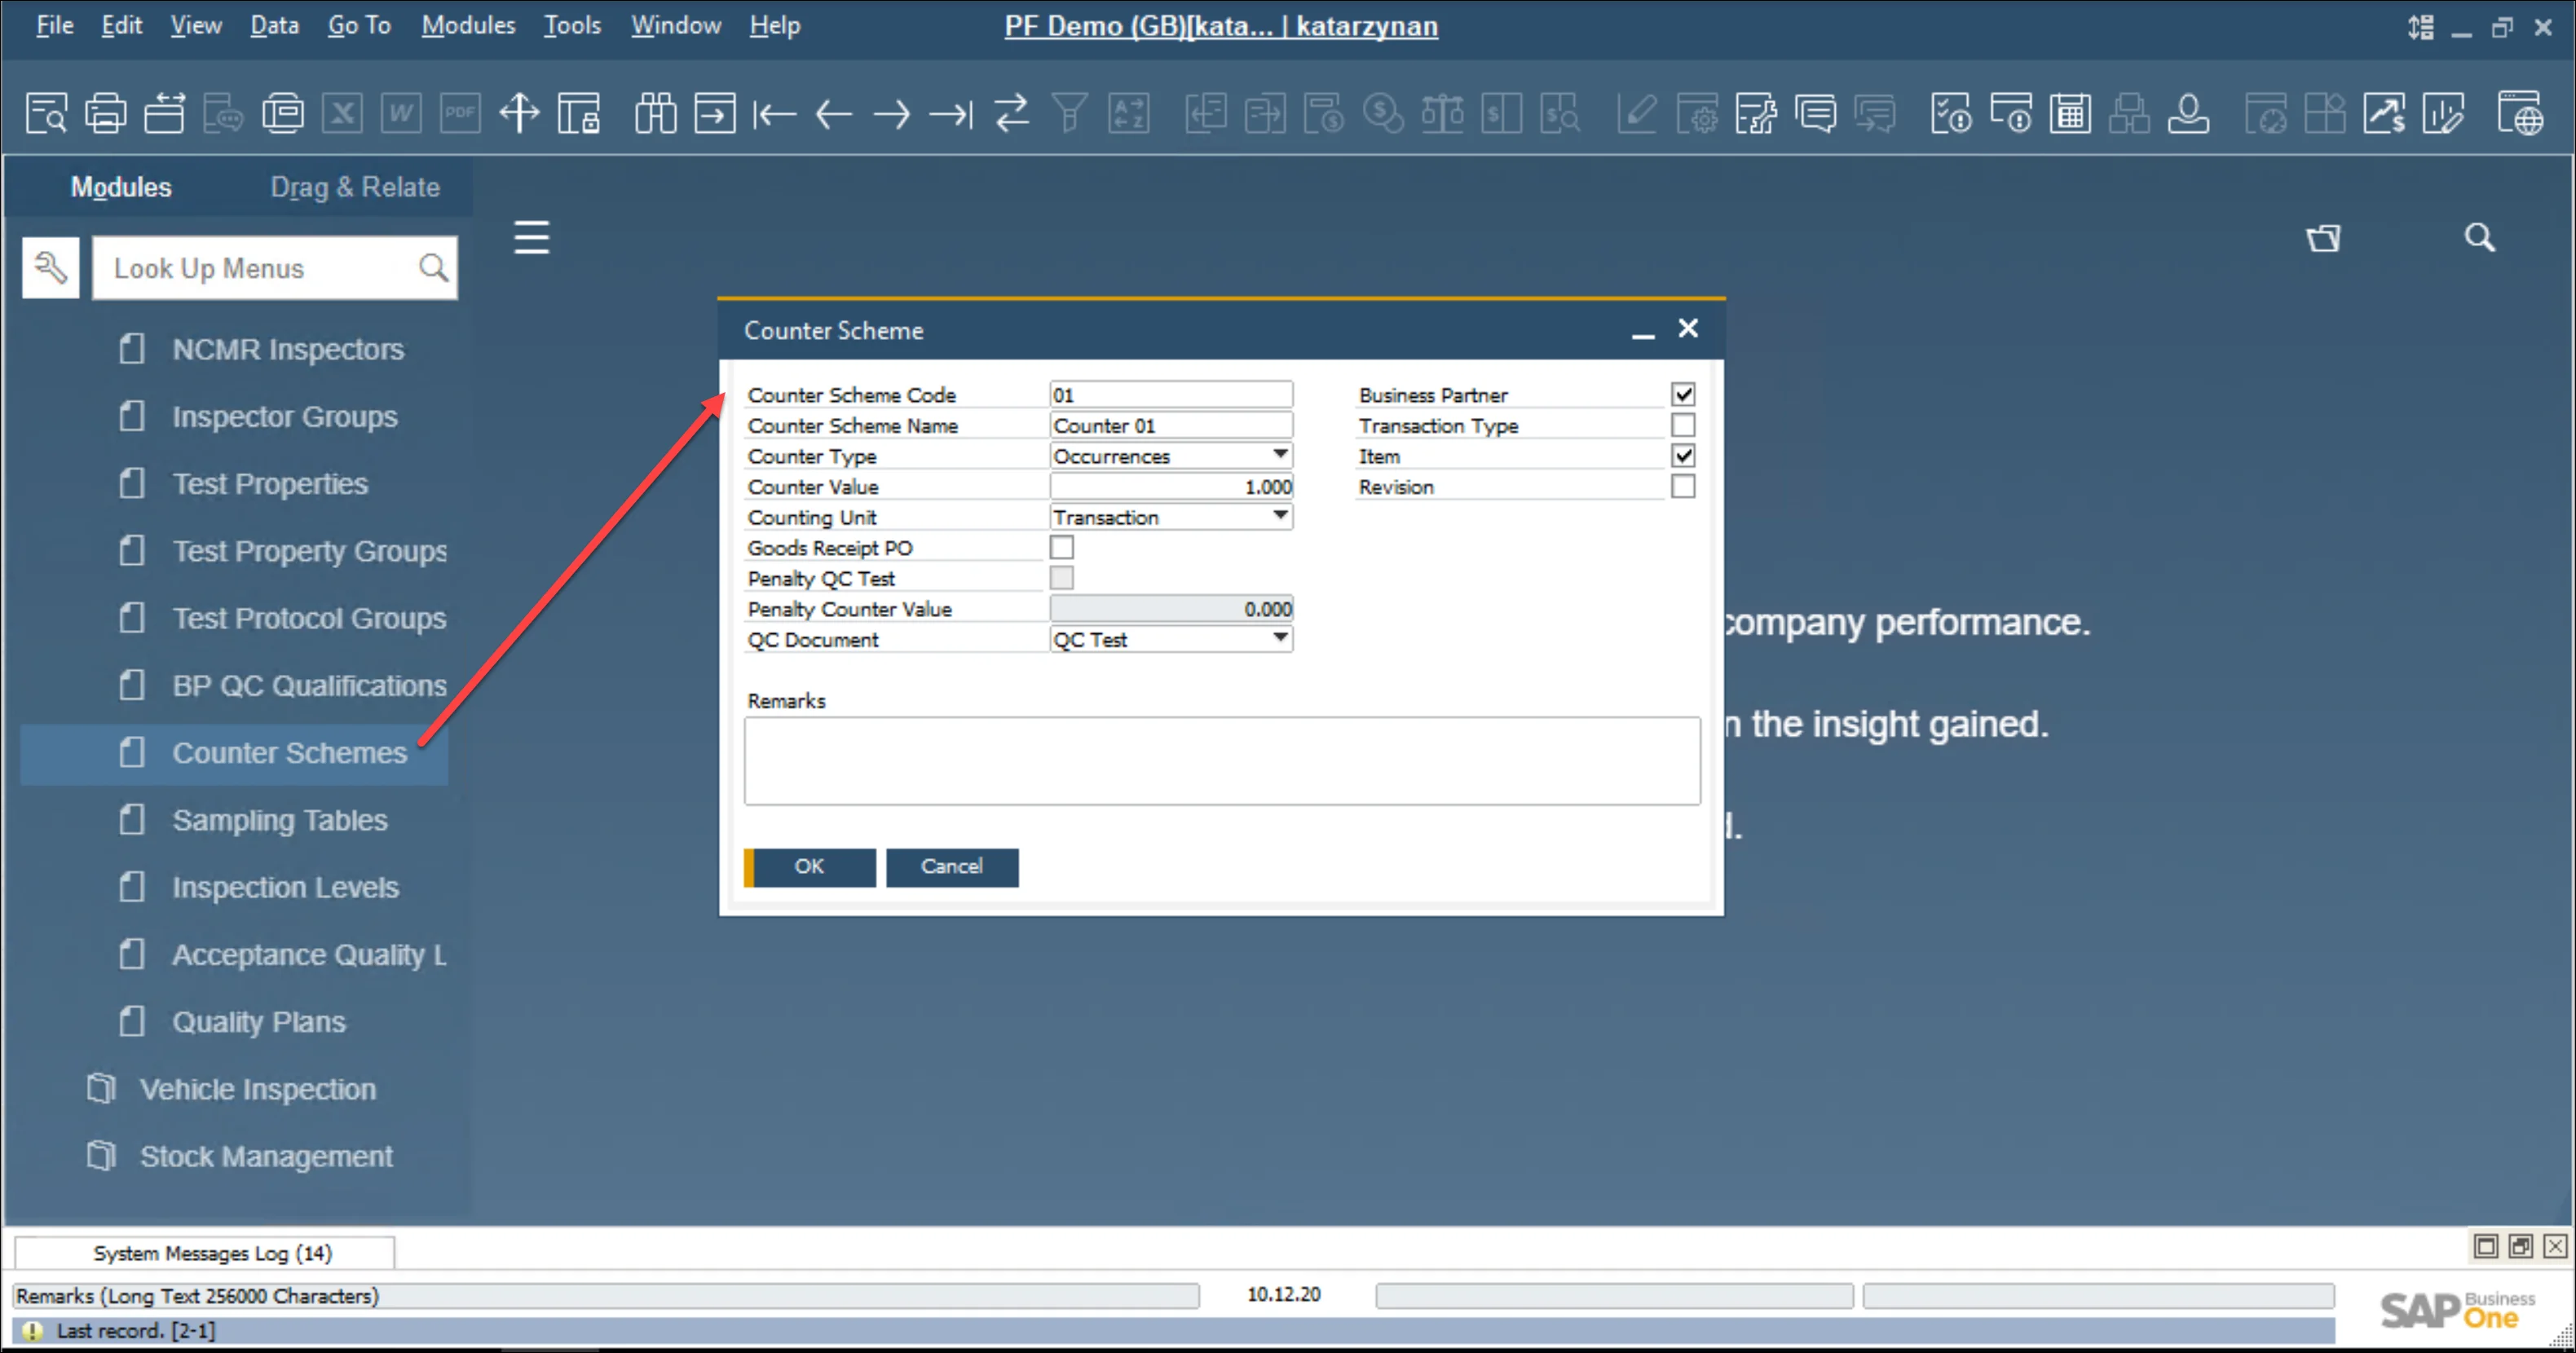Uncheck the Business Partner checkbox
This screenshot has width=2576, height=1353.
[x=1683, y=394]
